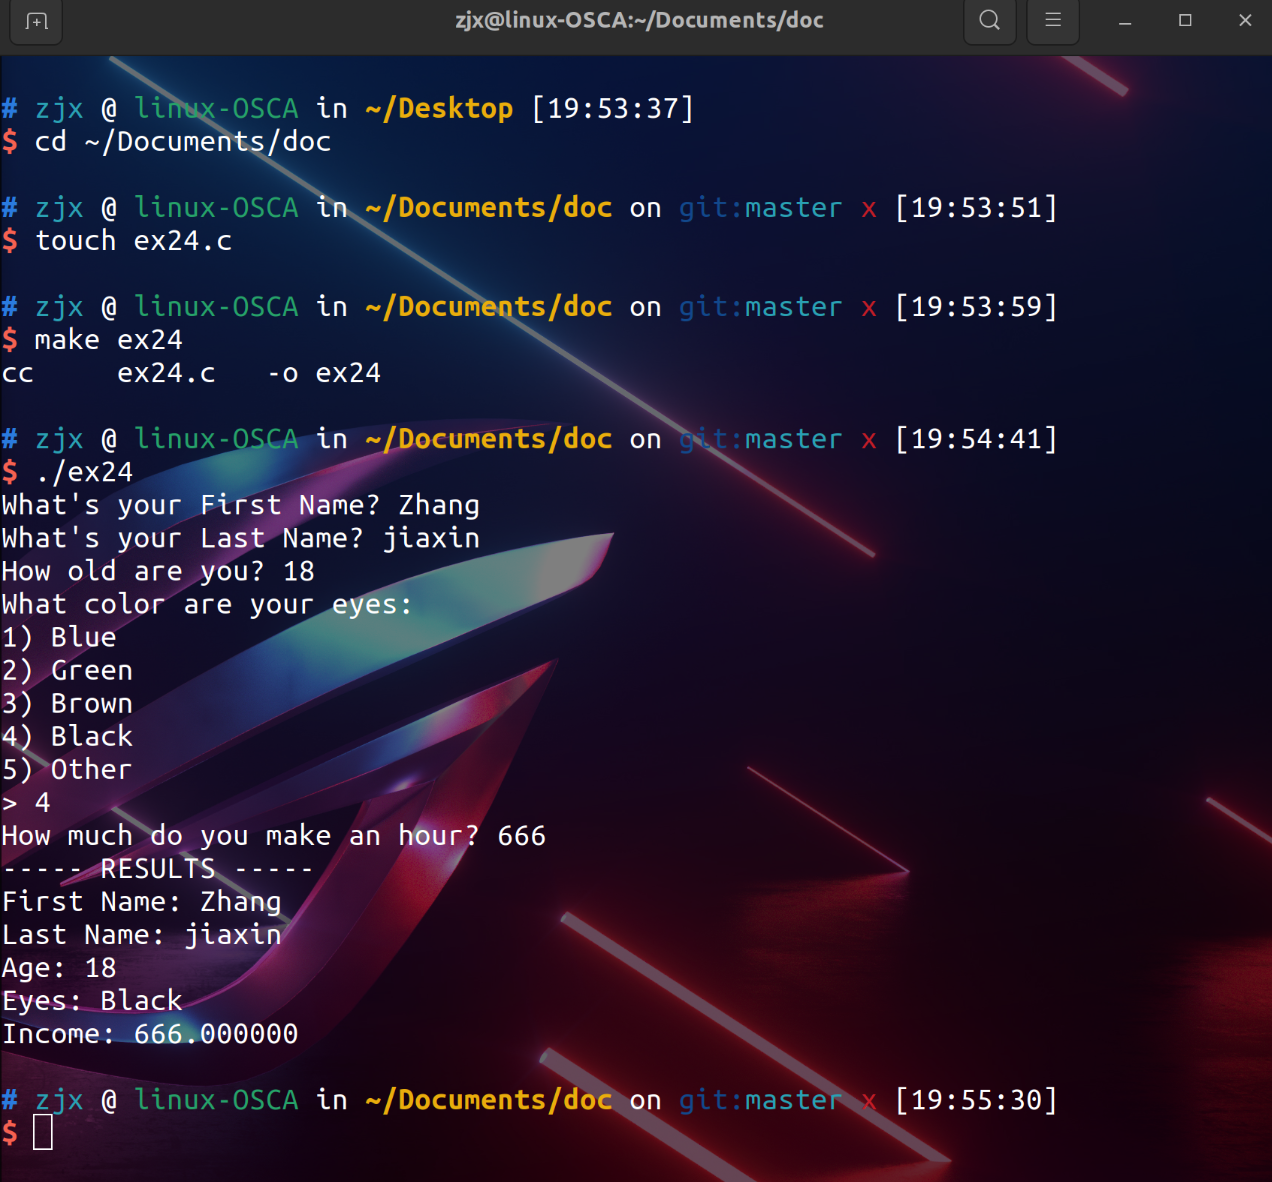
Task: Maximize the terminal window
Action: pos(1185,21)
